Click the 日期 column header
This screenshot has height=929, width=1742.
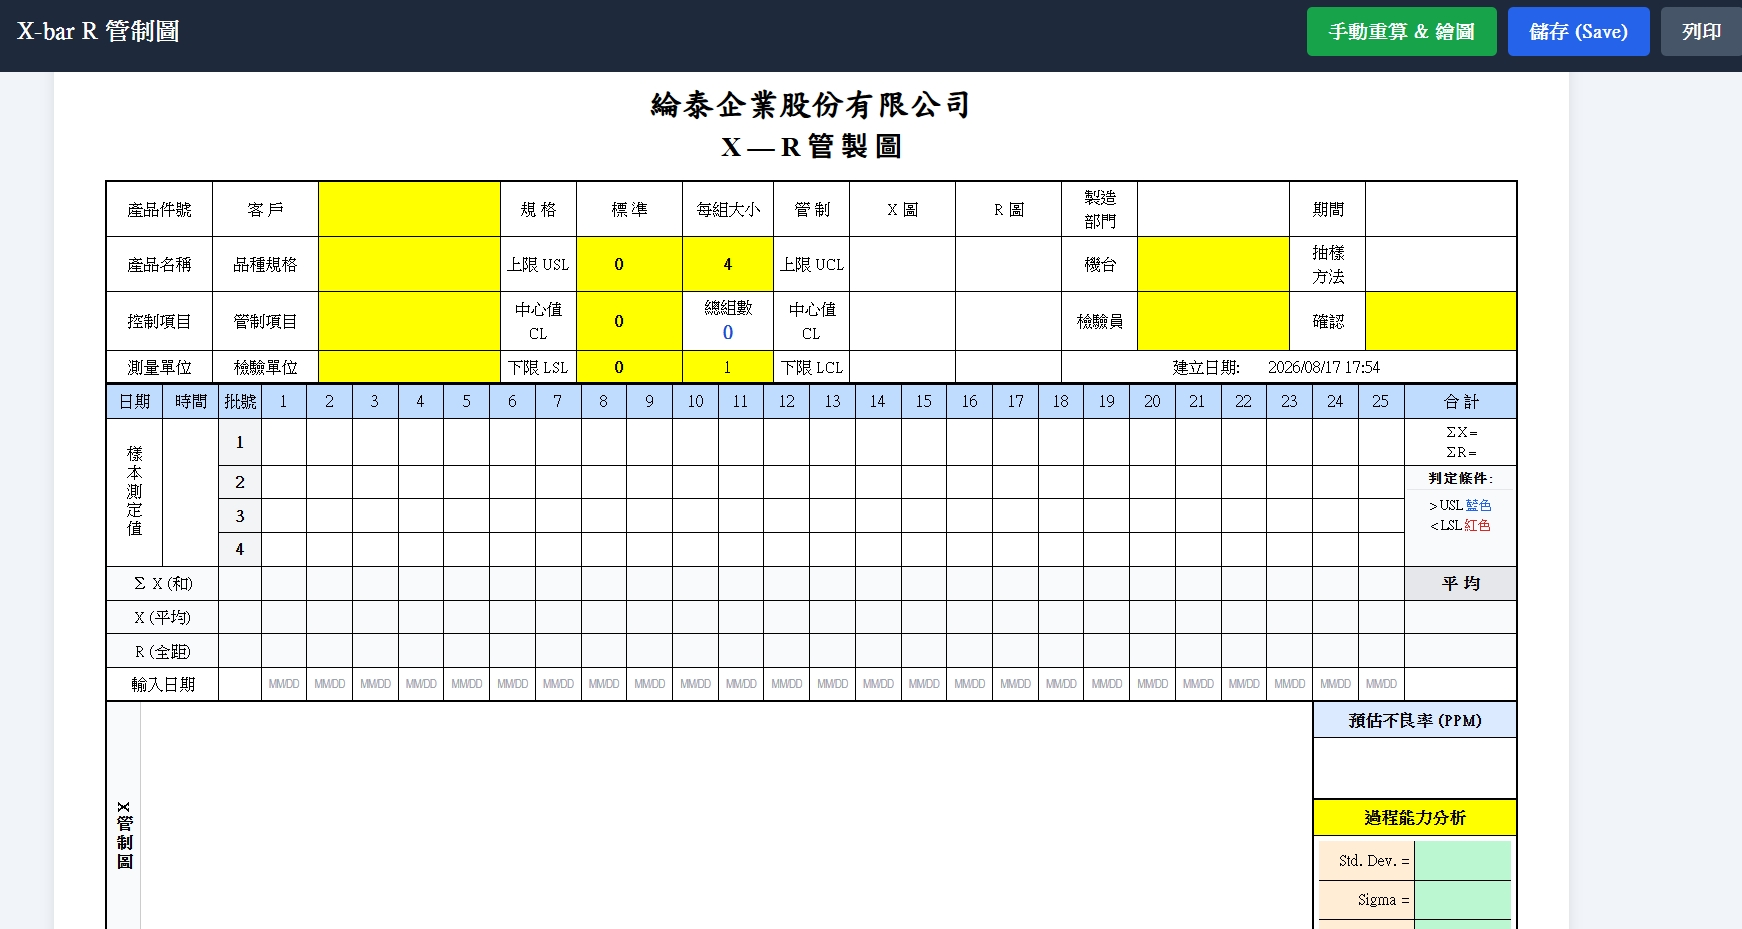tap(134, 401)
